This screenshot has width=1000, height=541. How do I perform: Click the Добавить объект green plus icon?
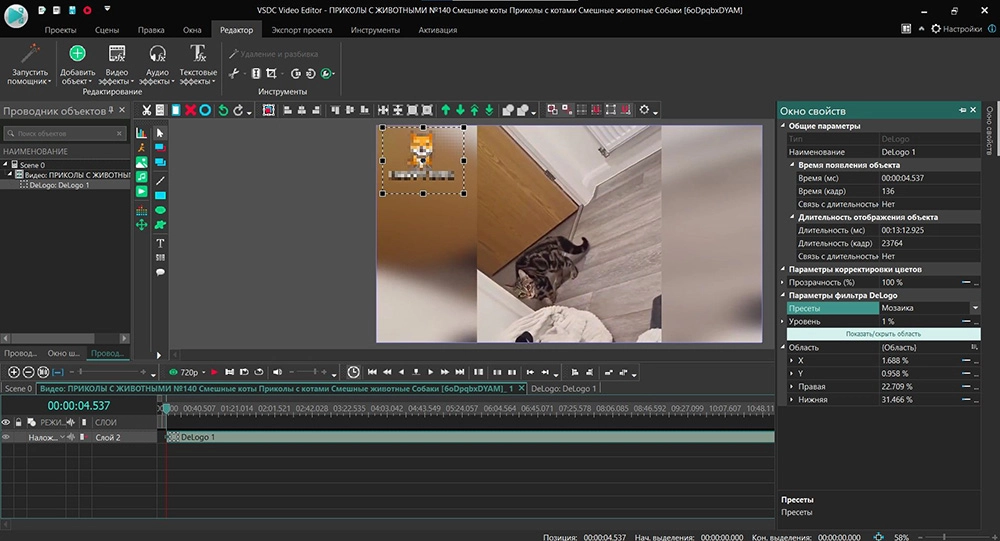pyautogui.click(x=77, y=54)
